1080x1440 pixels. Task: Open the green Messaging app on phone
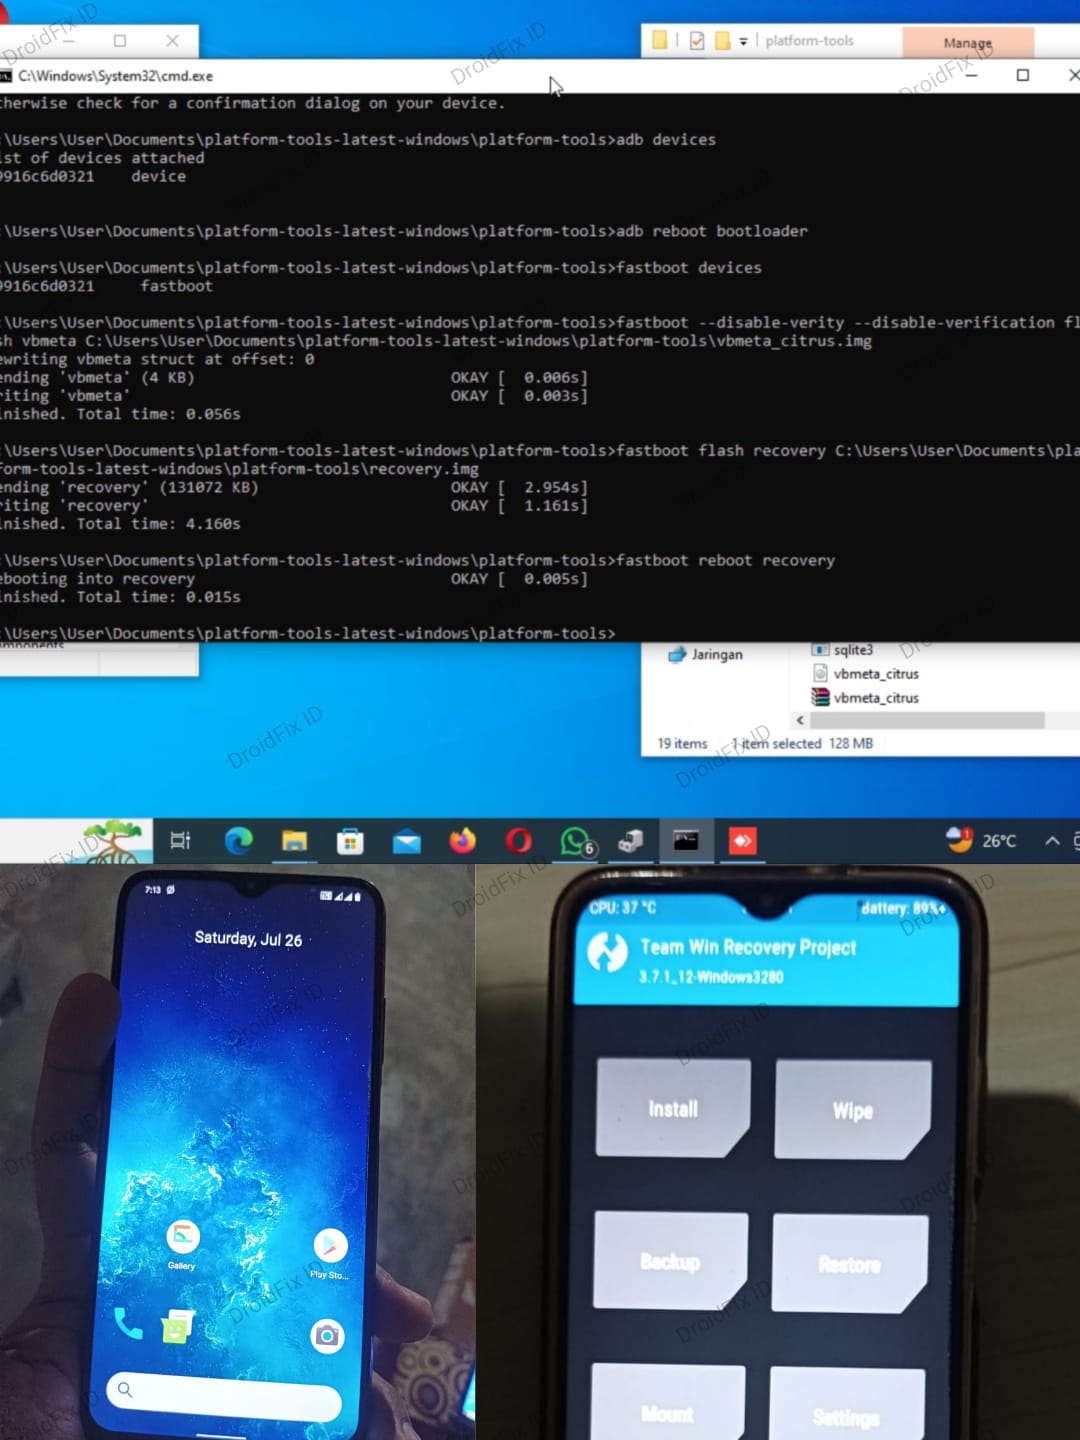[x=177, y=1327]
